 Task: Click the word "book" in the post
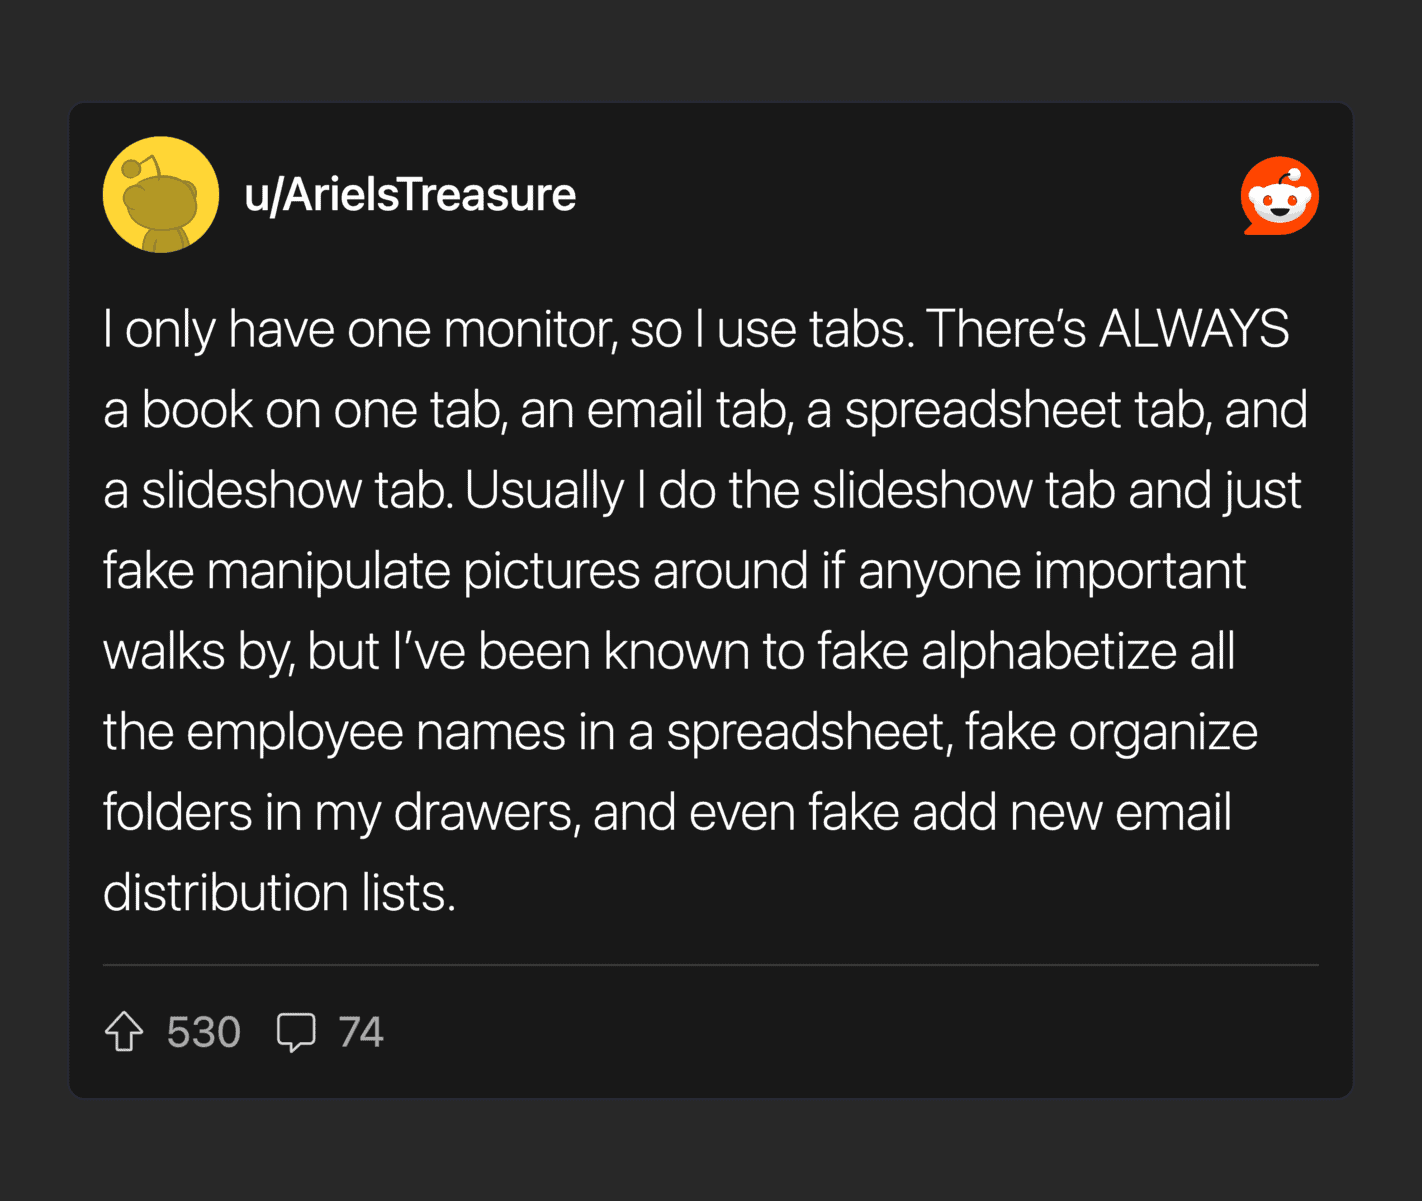(x=197, y=410)
